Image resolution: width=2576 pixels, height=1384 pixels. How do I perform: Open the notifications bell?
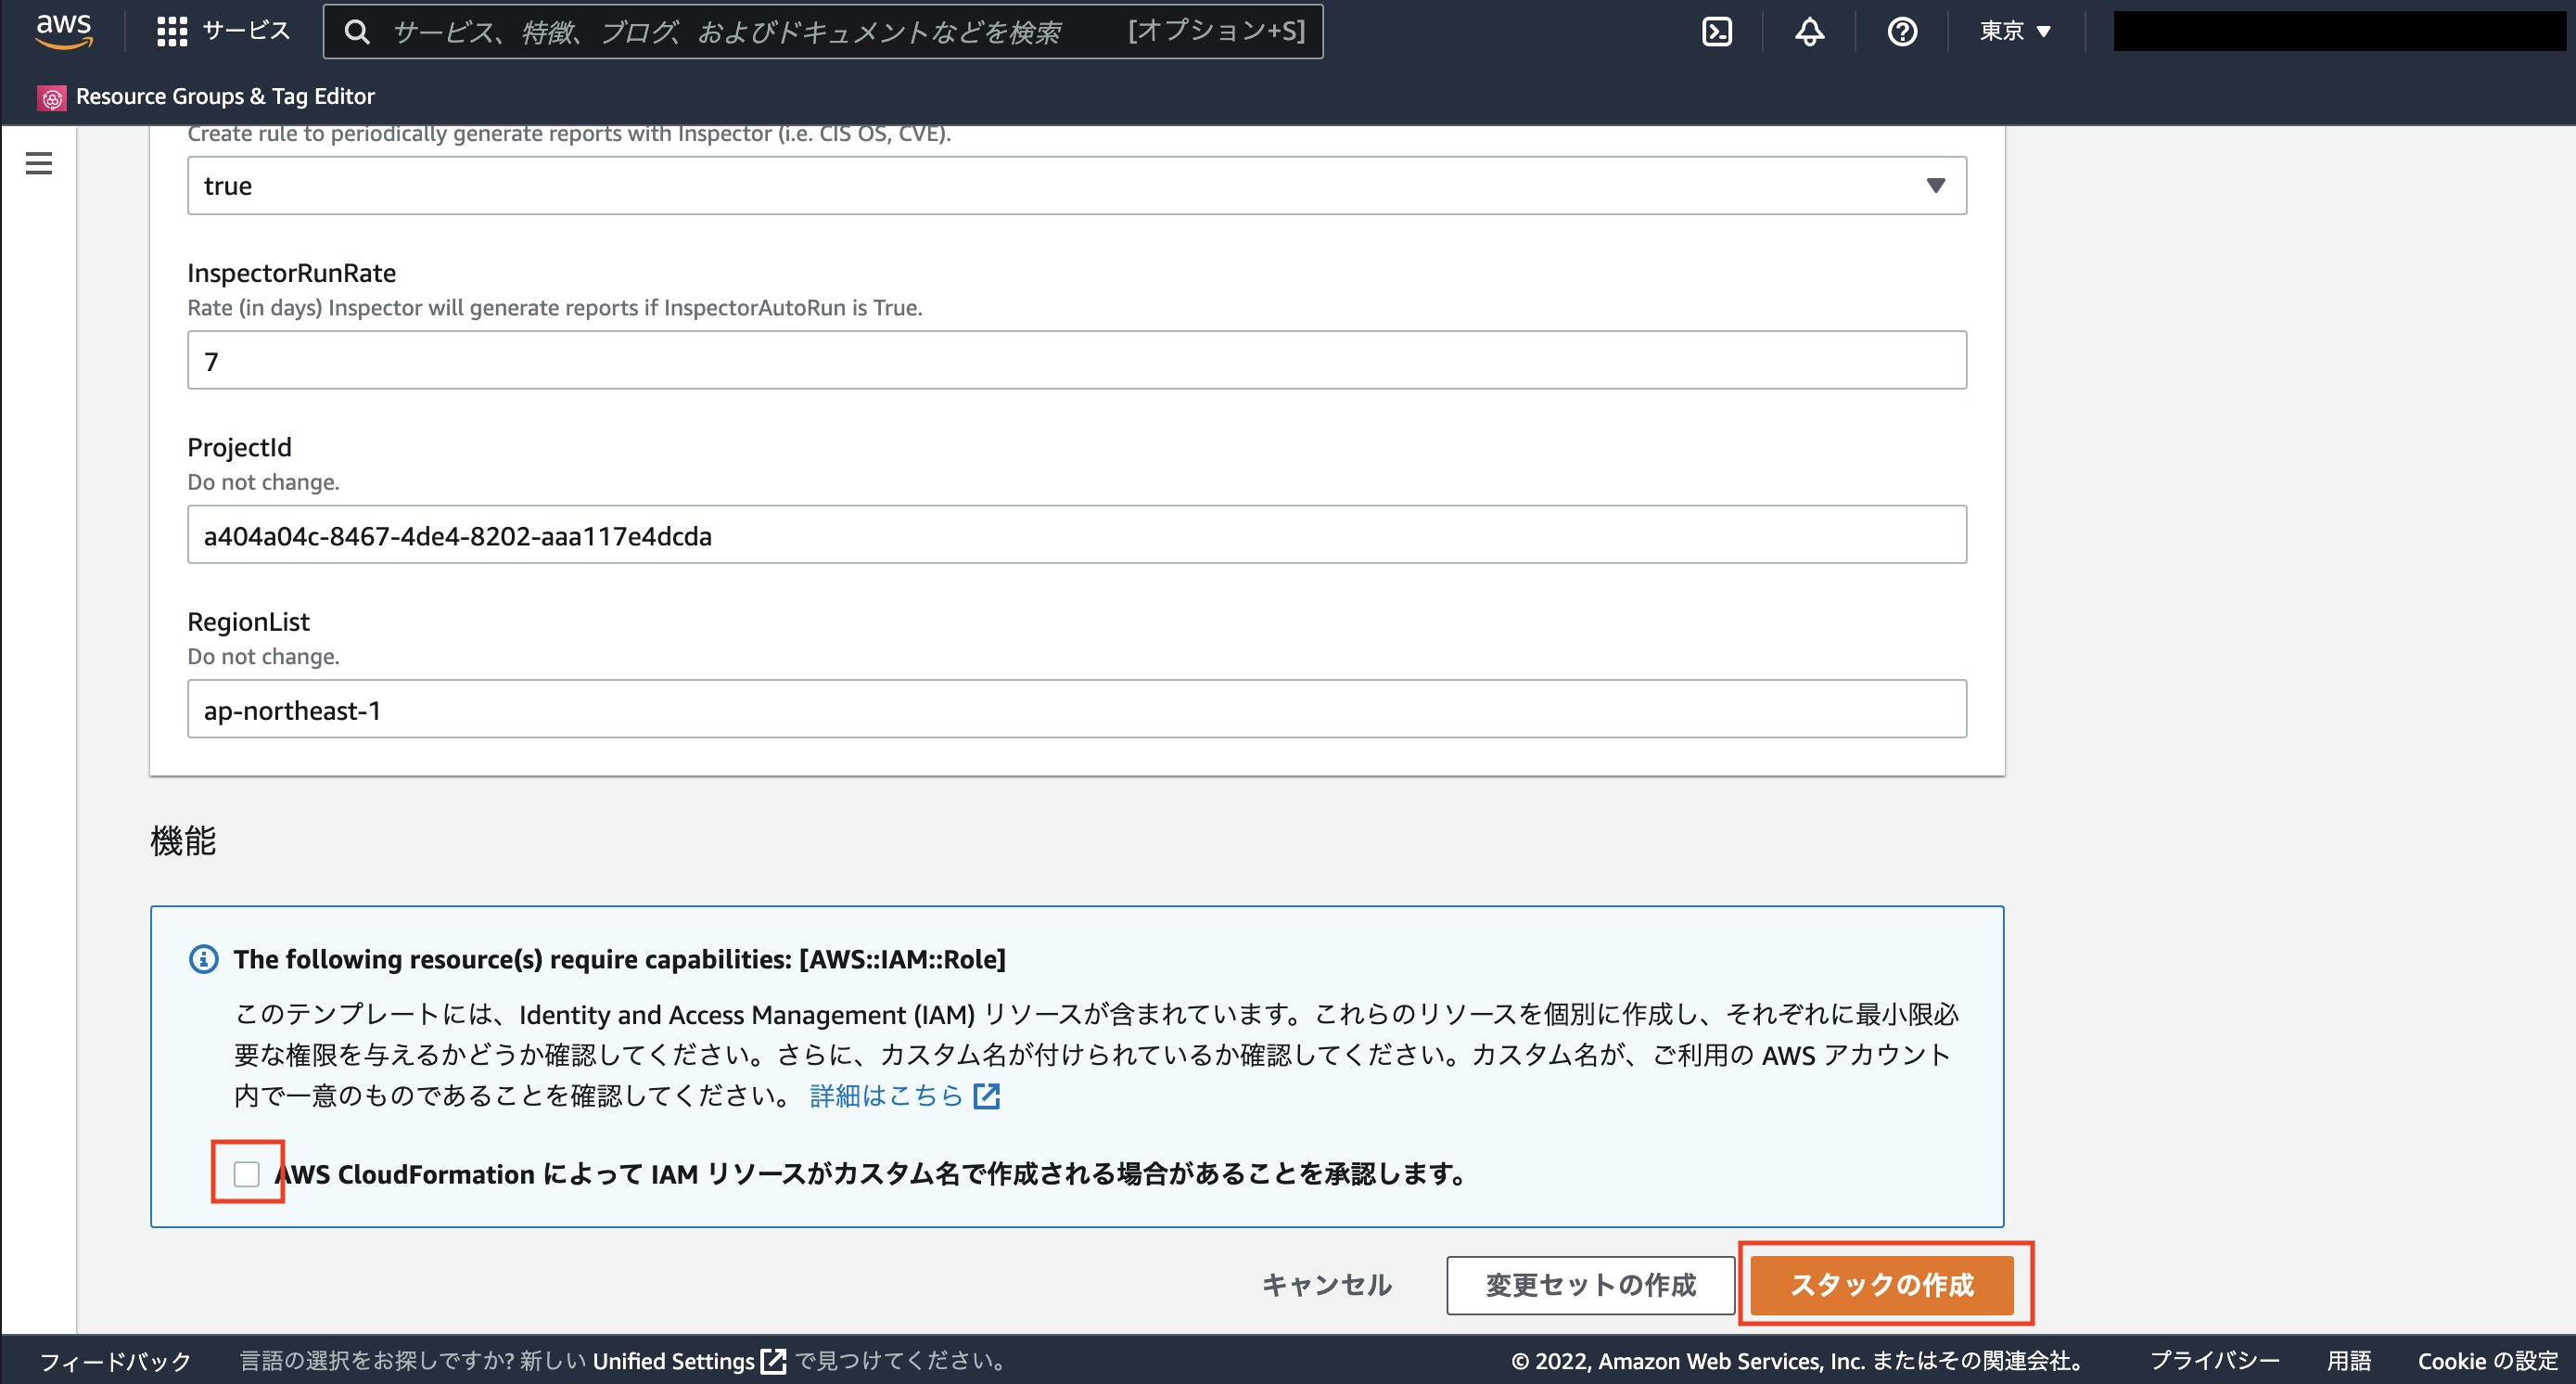coord(1809,31)
